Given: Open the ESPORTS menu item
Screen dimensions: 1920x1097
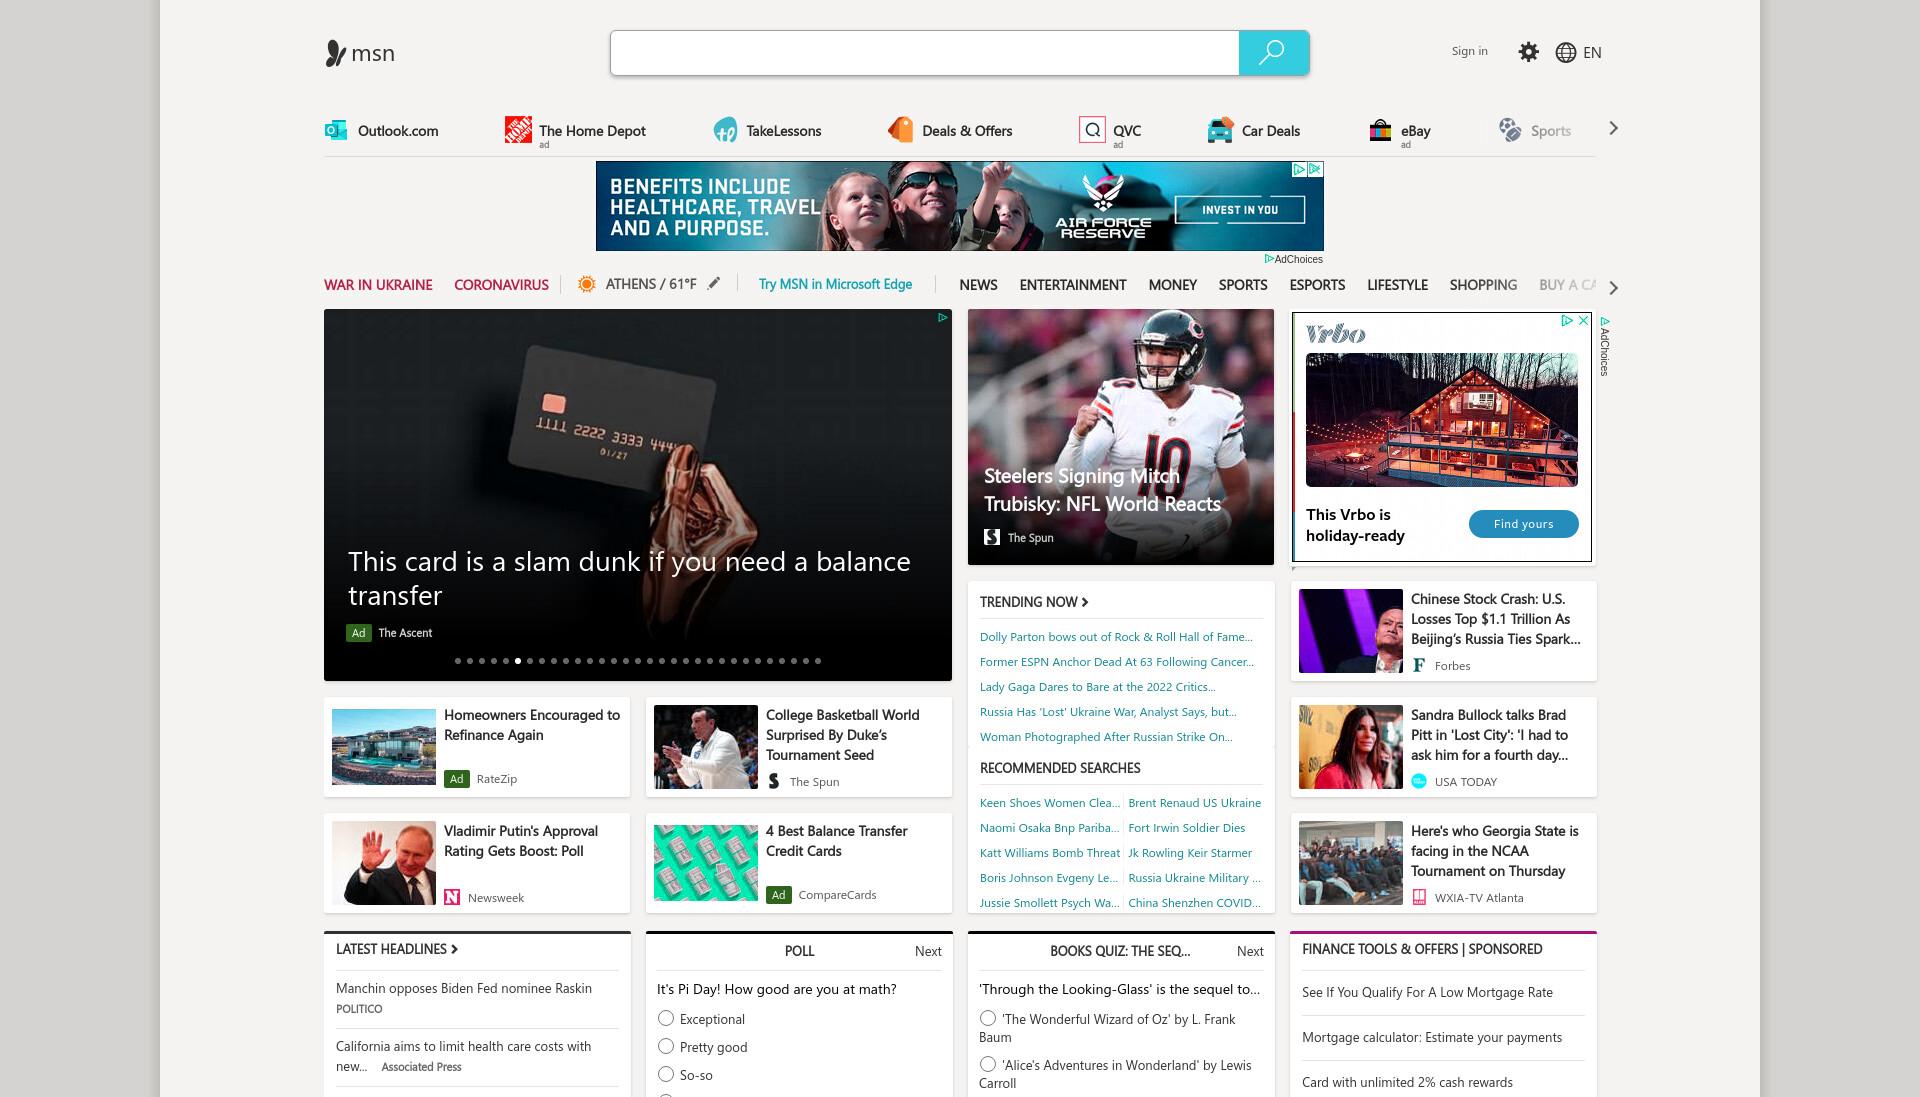Looking at the screenshot, I should [x=1317, y=285].
